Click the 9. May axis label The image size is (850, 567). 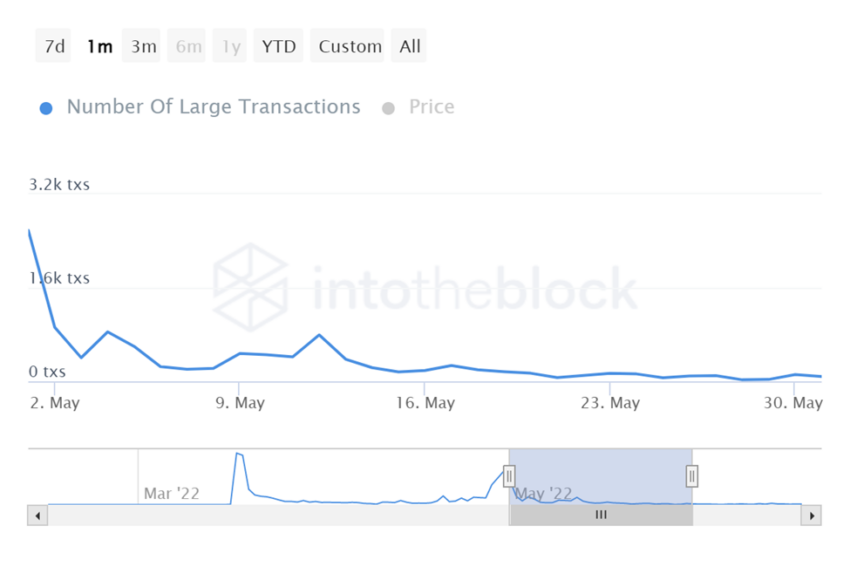point(241,403)
